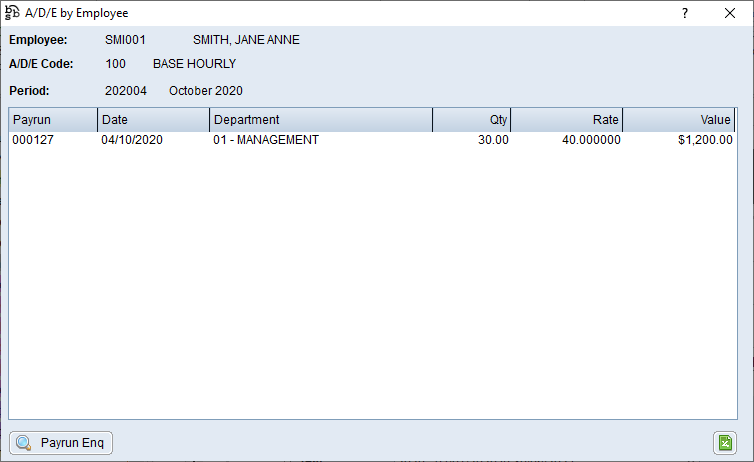Click the $1,200.00 value cell
Viewport: 754px width, 462px height.
coord(705,140)
